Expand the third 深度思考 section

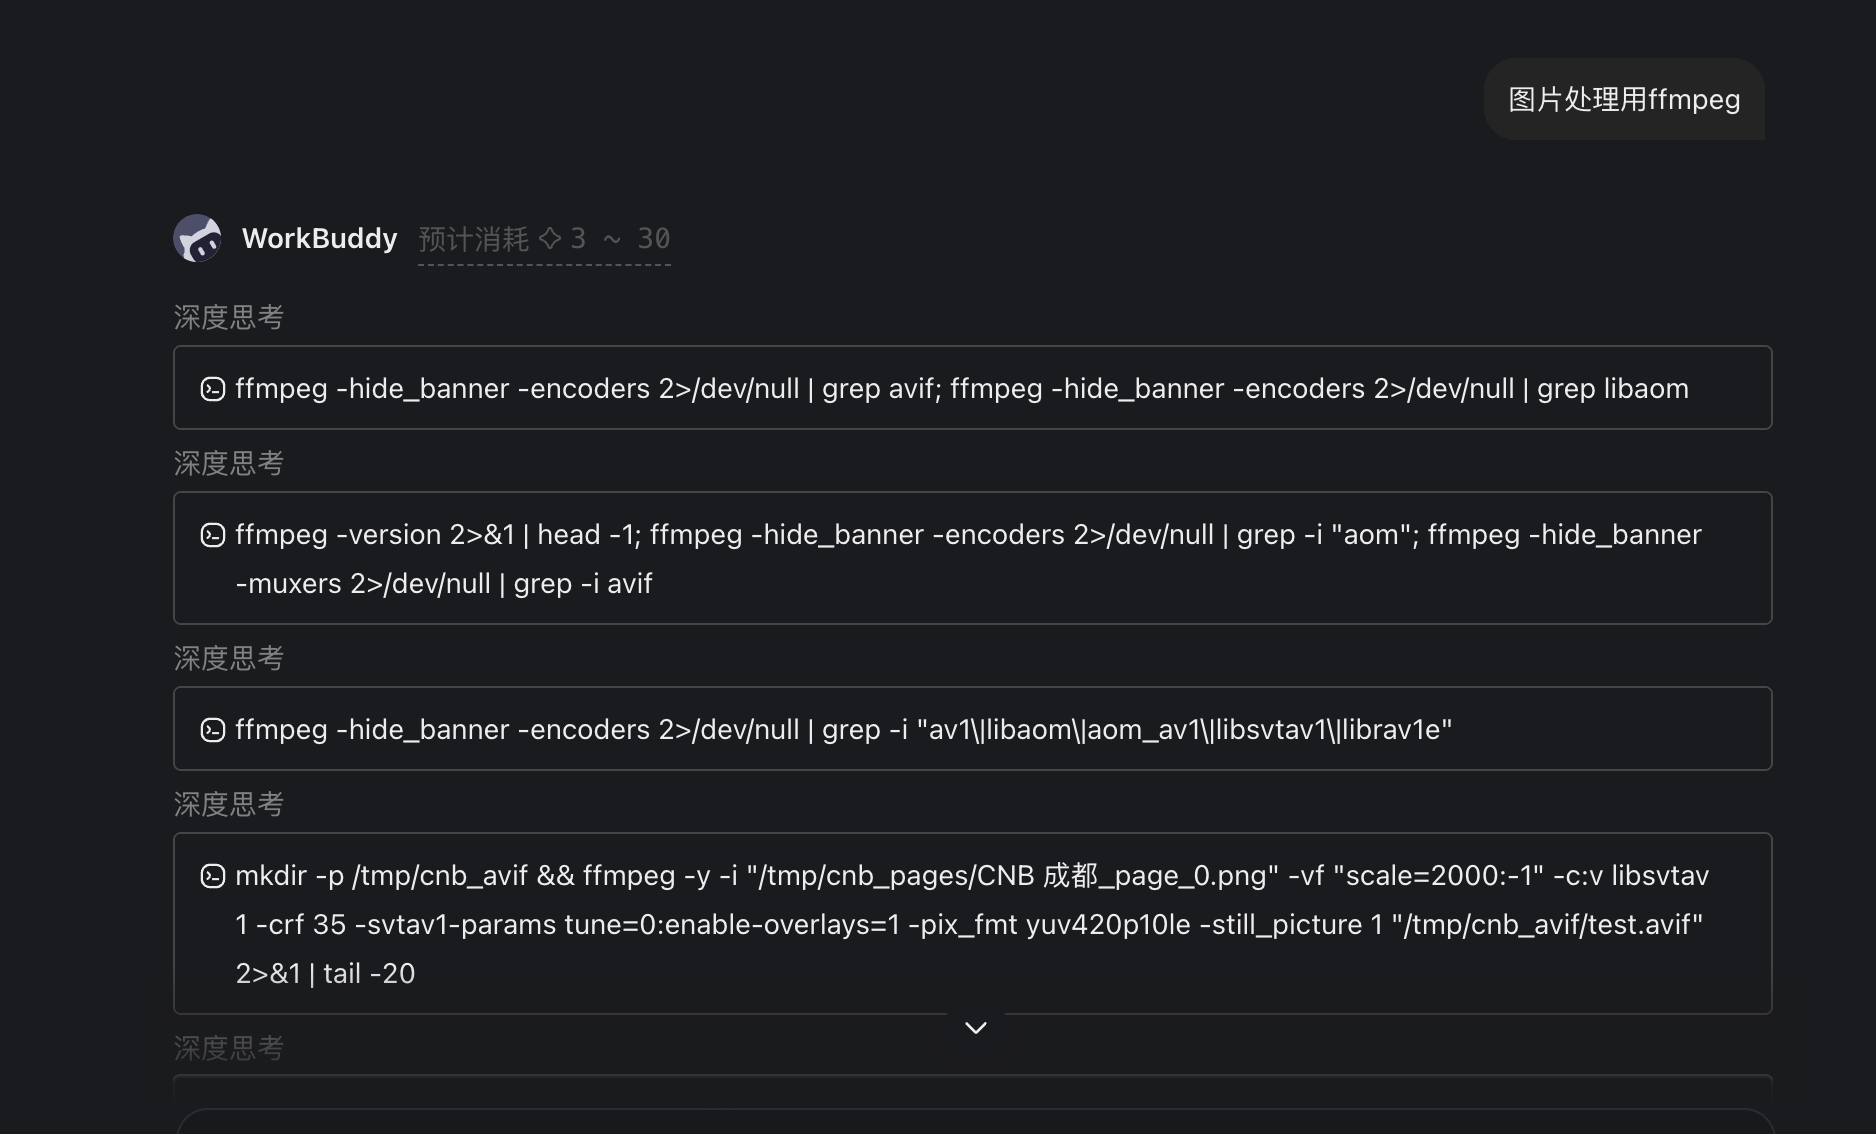click(229, 658)
